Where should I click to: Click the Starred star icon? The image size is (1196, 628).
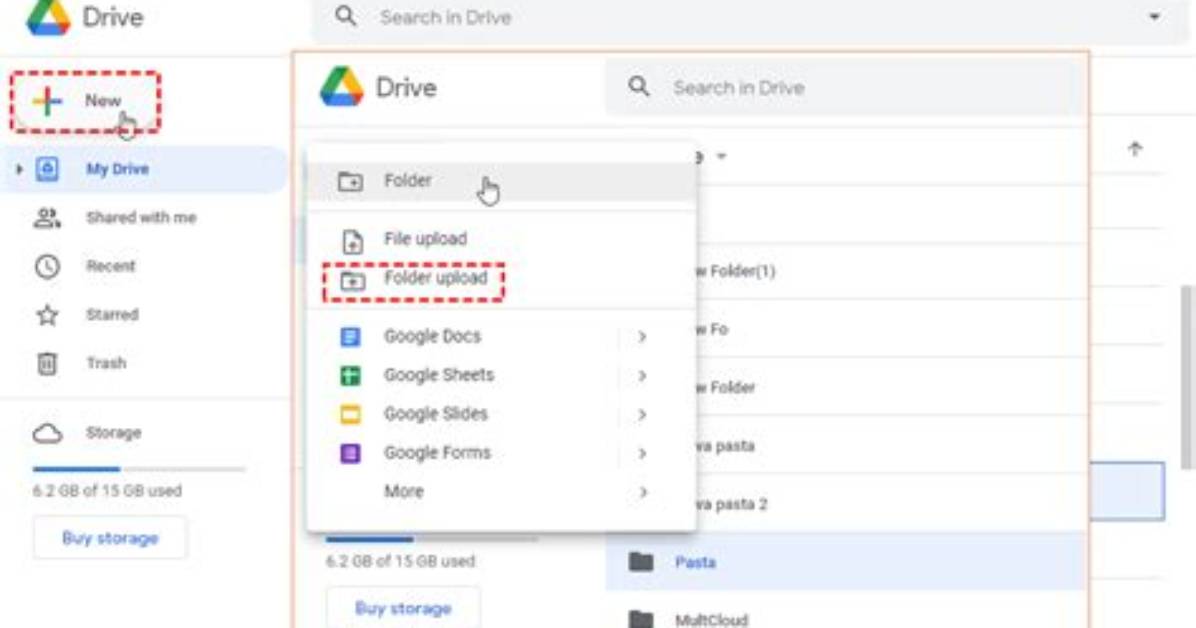[x=47, y=315]
